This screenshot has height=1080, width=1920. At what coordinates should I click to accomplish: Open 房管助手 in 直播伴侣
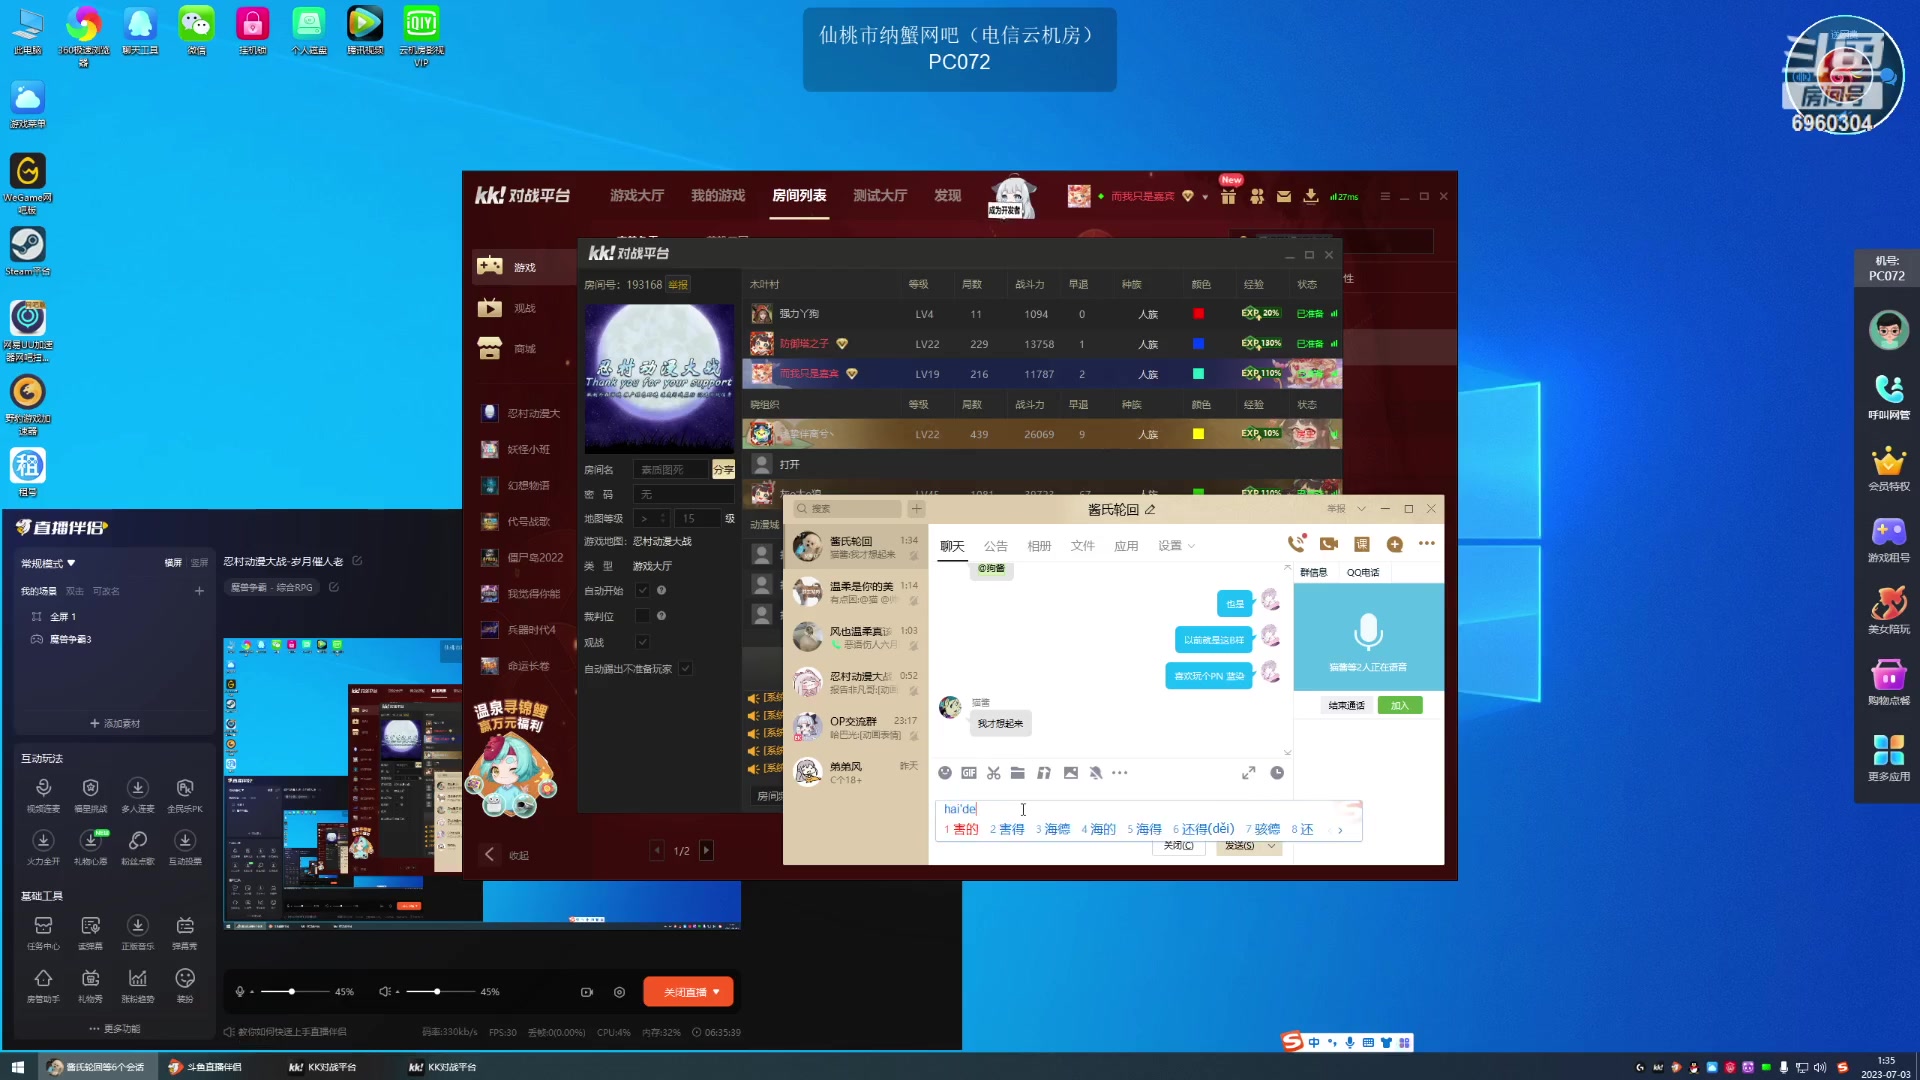pyautogui.click(x=43, y=984)
